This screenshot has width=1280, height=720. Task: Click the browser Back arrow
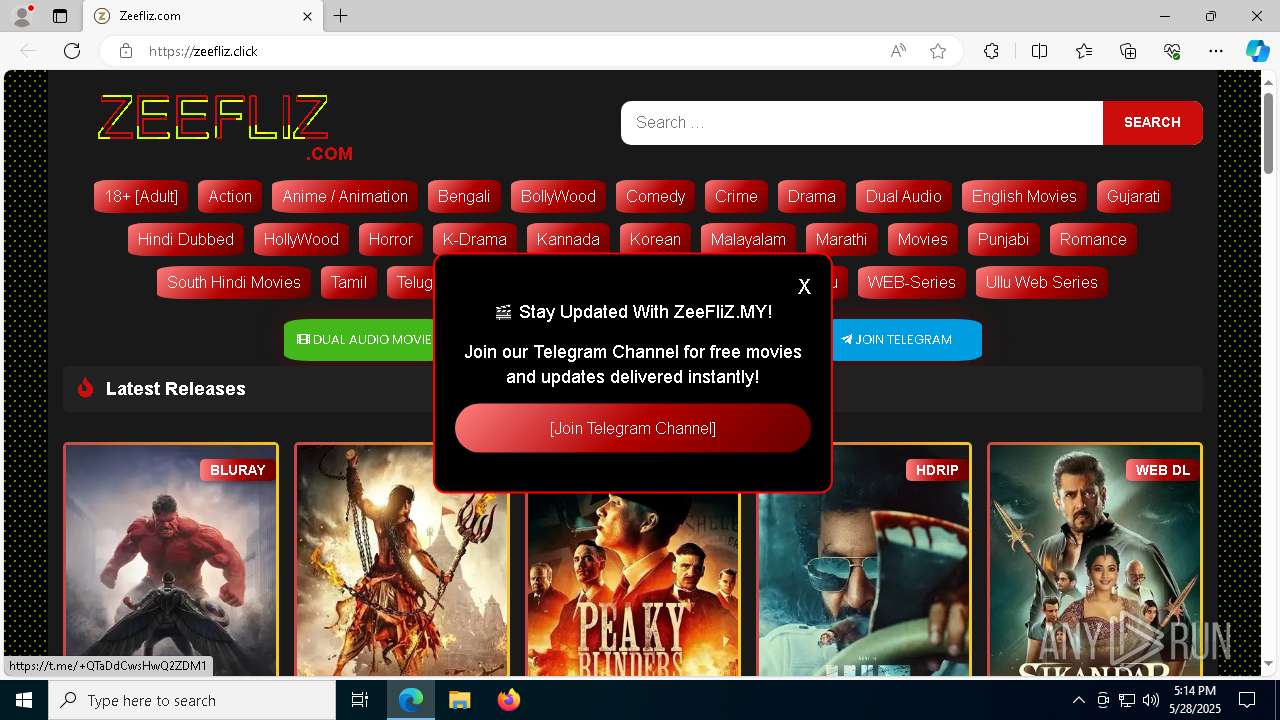tap(28, 51)
